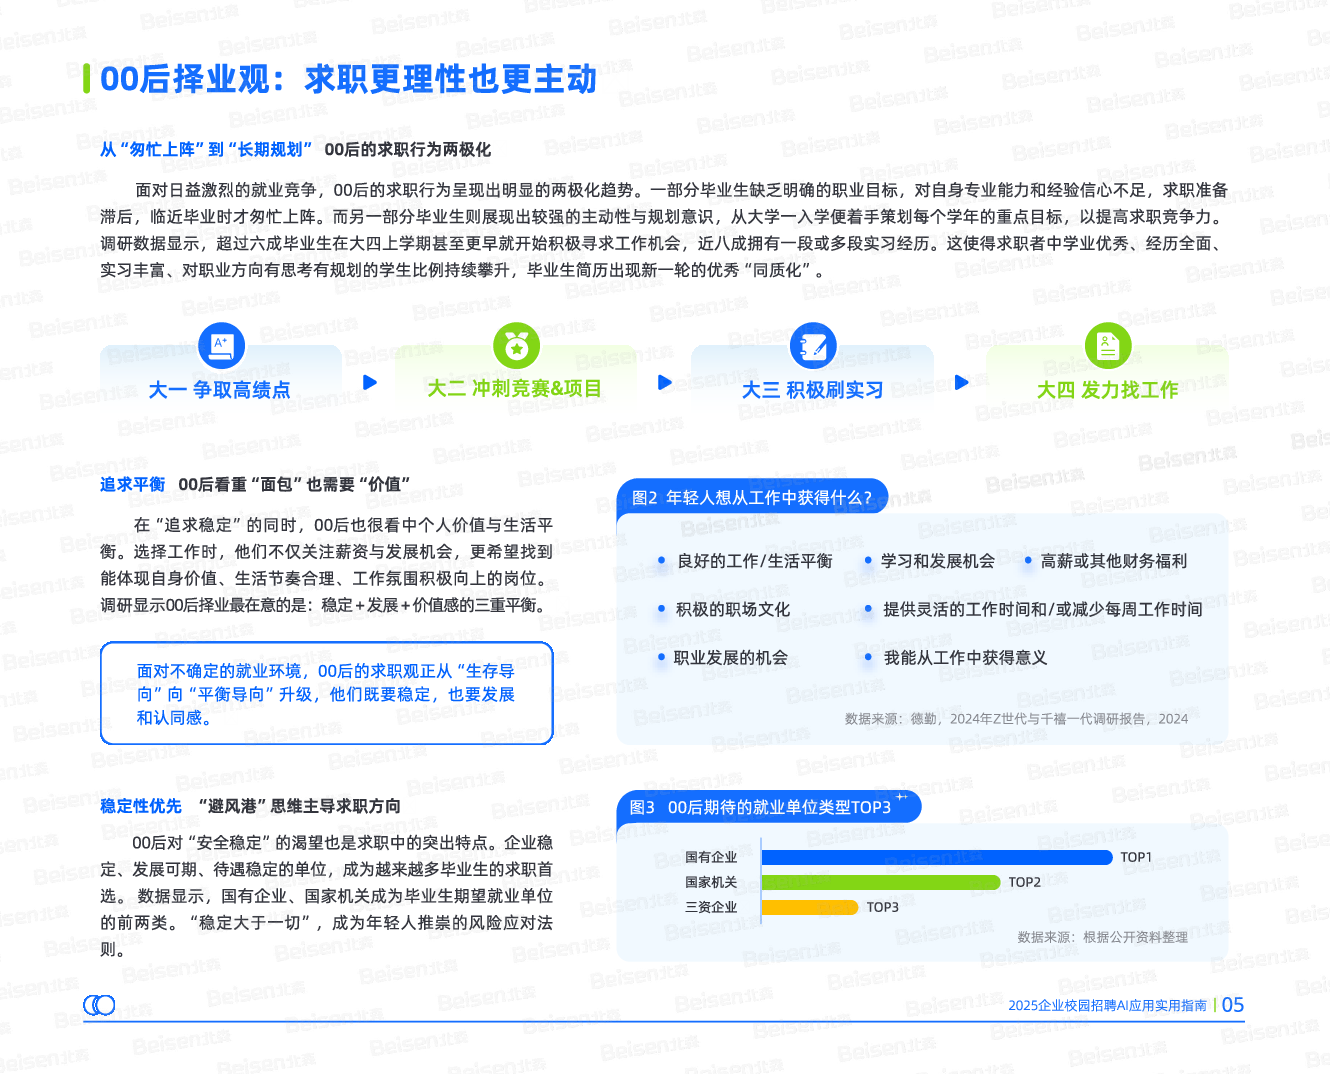Click the 追求平衡 subheading
The height and width of the screenshot is (1075, 1330).
click(x=132, y=485)
